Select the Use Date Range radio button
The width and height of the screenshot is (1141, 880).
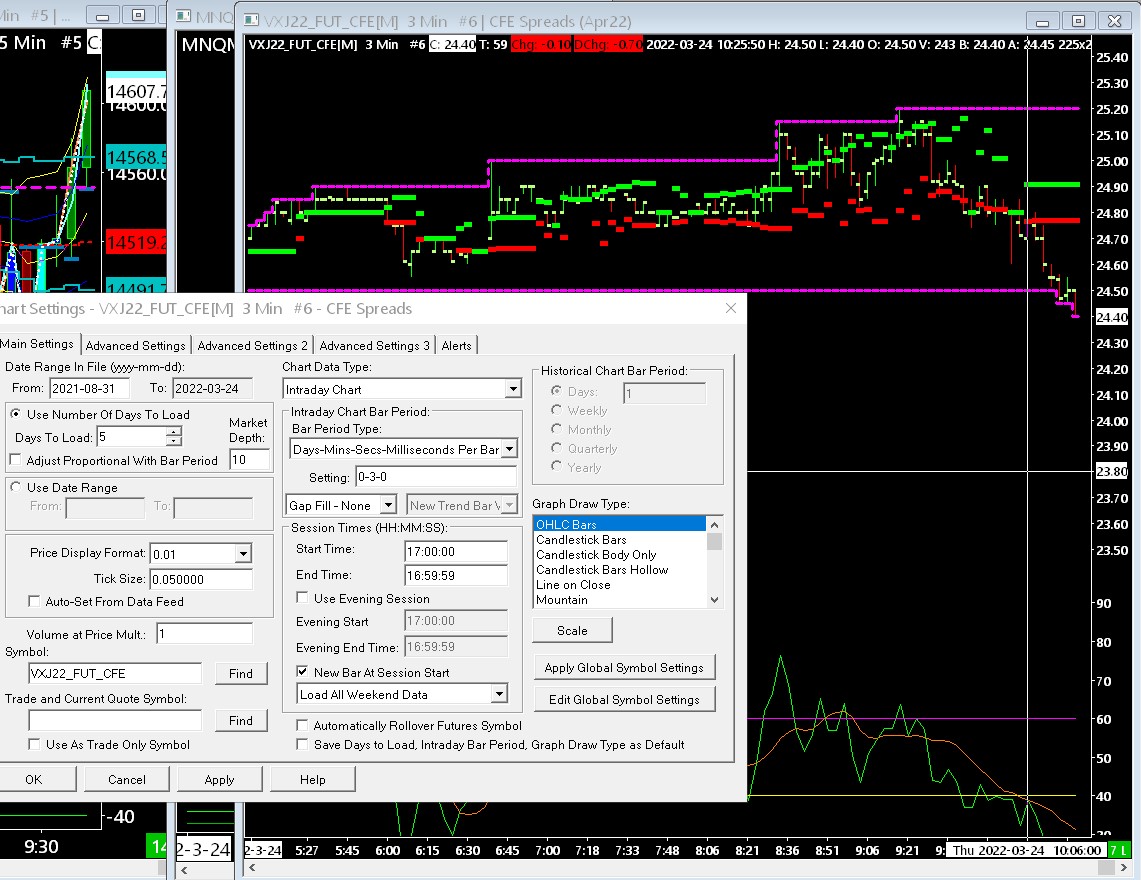[x=15, y=488]
